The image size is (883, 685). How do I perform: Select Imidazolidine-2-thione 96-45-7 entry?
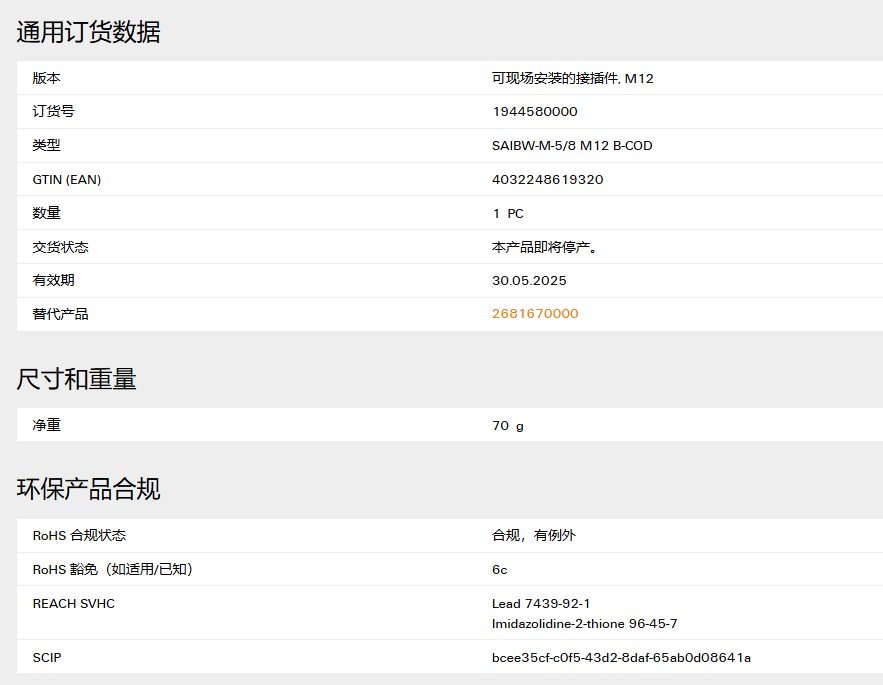point(585,624)
